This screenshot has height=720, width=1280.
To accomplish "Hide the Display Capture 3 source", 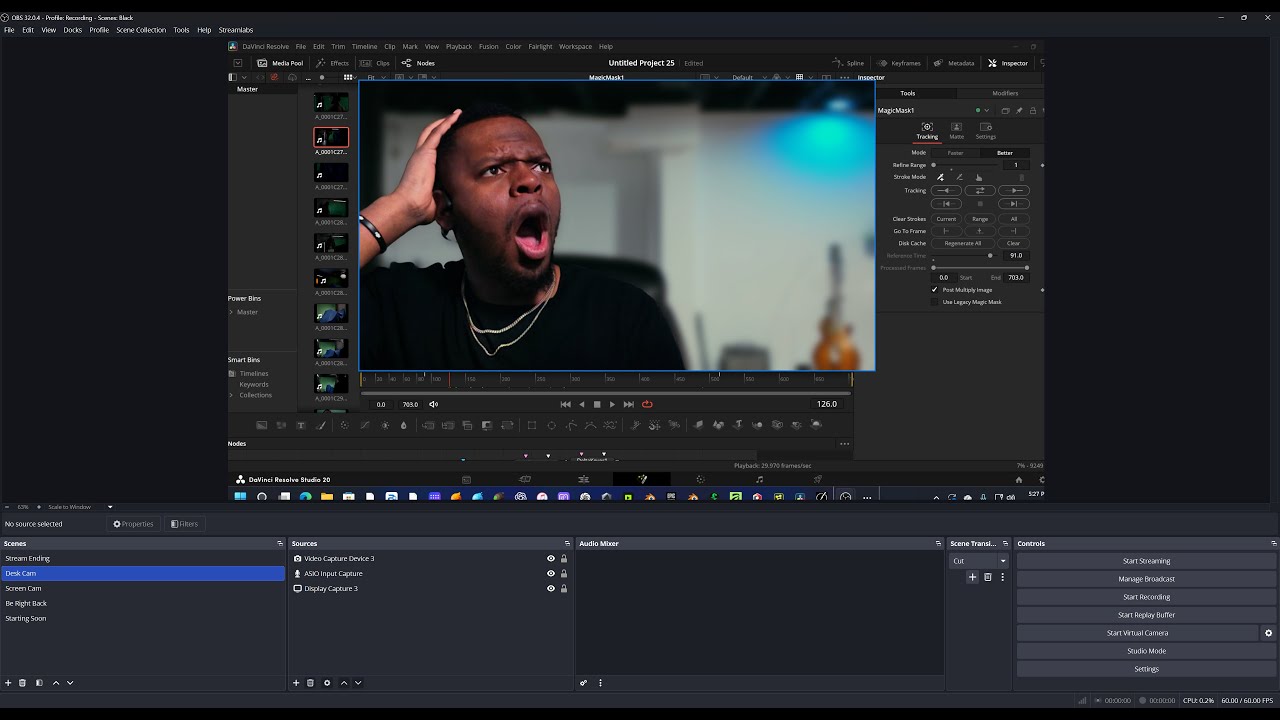I will click(551, 589).
